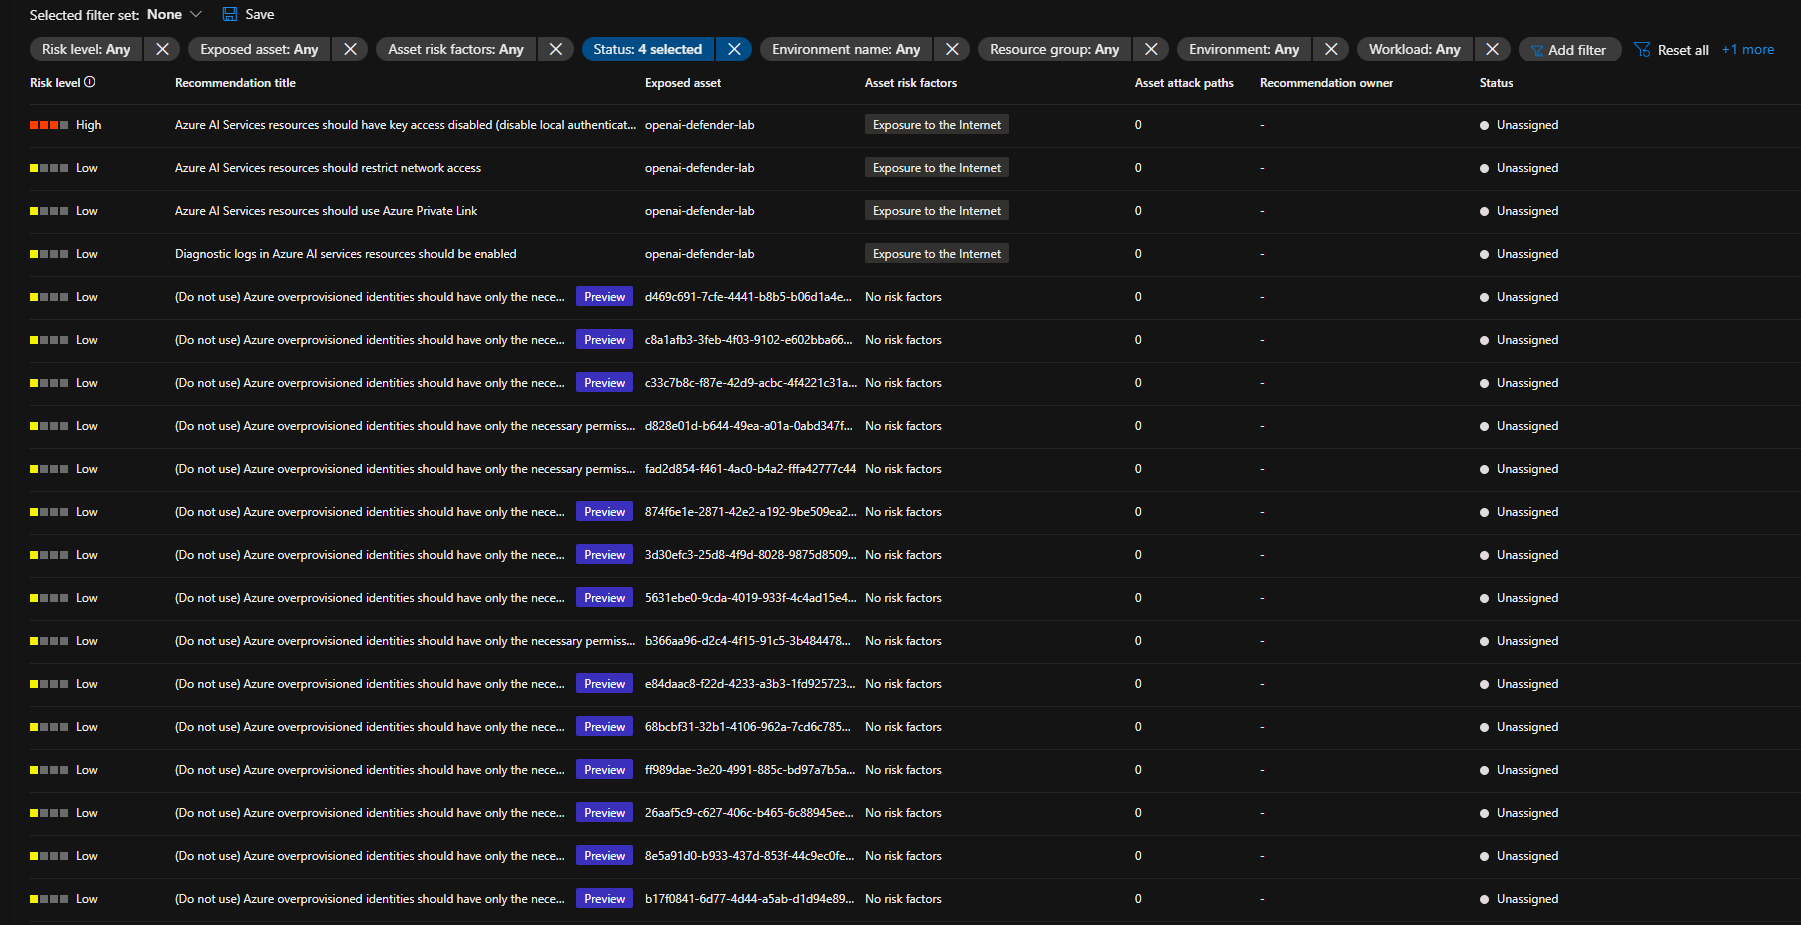This screenshot has width=1801, height=925.
Task: Click the Add filter button
Action: point(1569,50)
